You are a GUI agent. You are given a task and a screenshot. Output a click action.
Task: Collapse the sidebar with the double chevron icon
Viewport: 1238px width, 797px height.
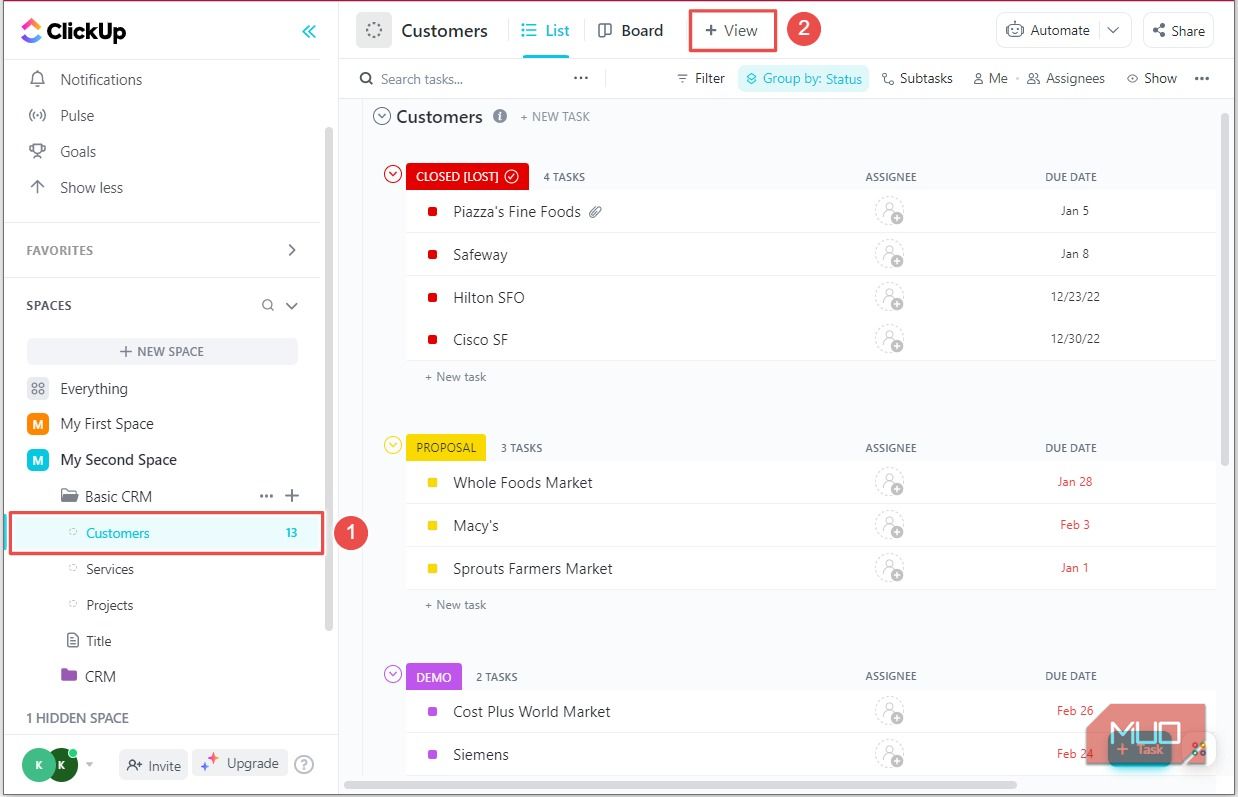(x=309, y=31)
